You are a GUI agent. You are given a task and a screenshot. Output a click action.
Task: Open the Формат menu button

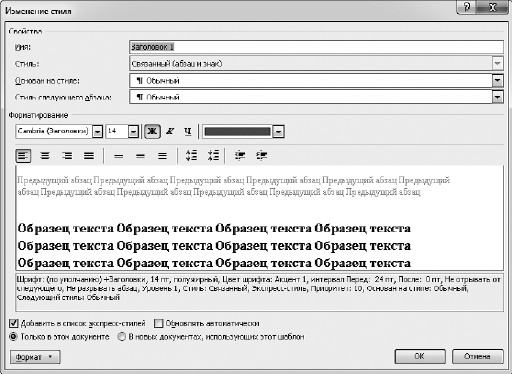point(35,357)
